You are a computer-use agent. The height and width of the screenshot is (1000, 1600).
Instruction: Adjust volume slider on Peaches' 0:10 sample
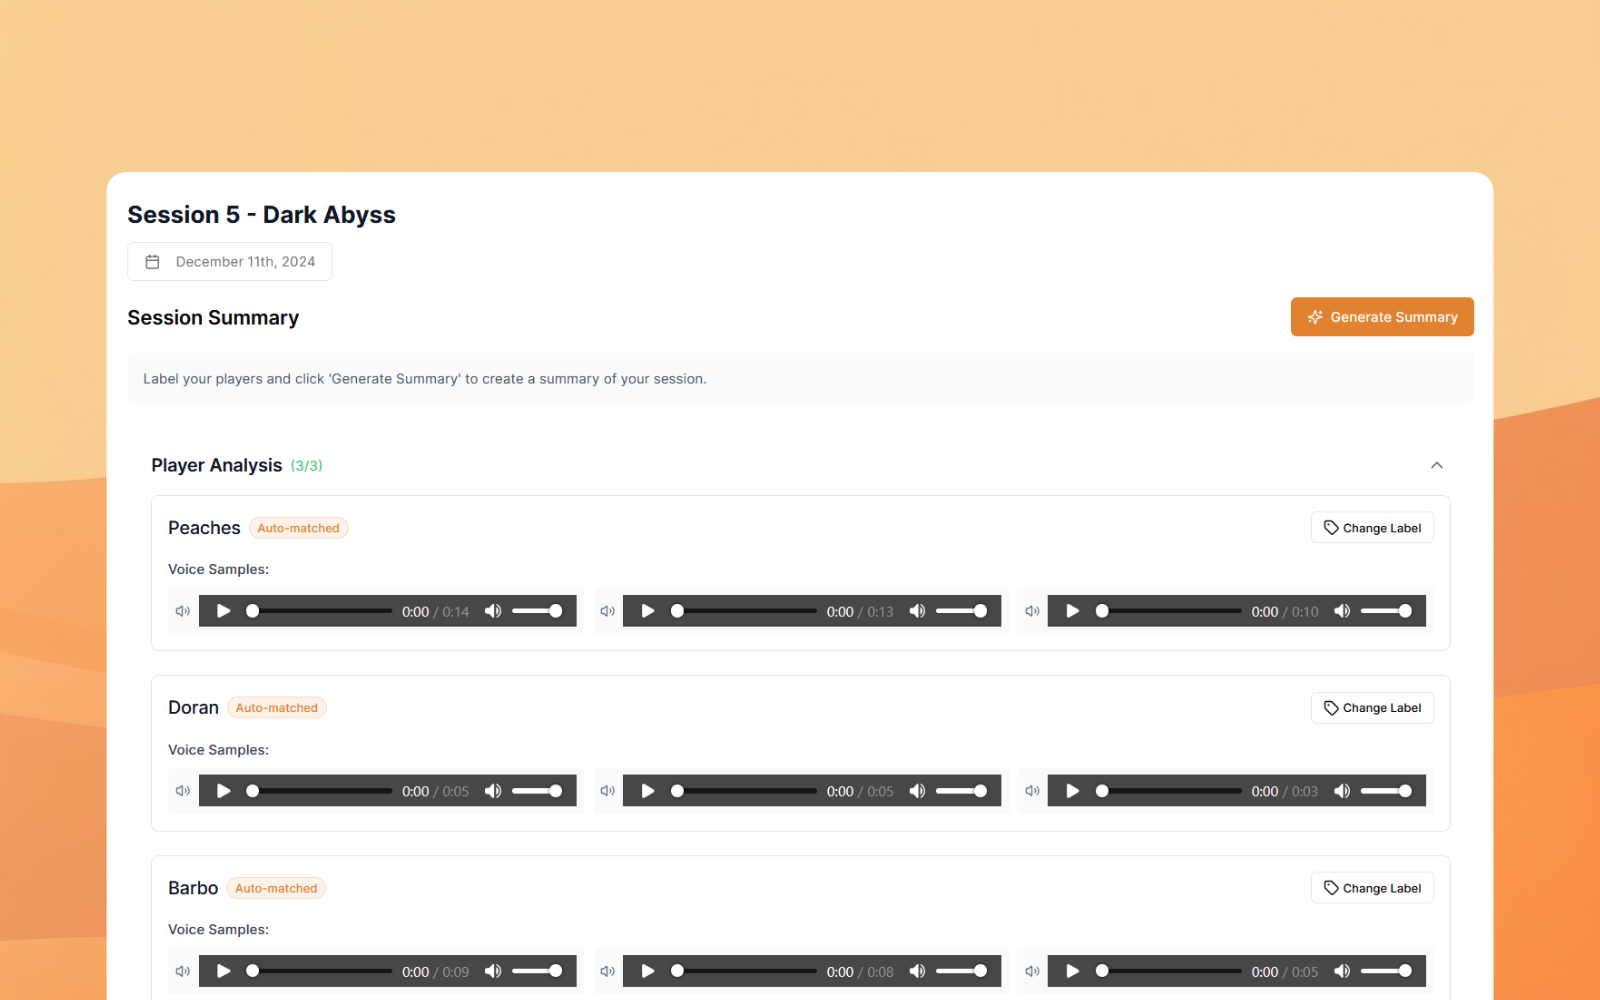tap(1386, 611)
